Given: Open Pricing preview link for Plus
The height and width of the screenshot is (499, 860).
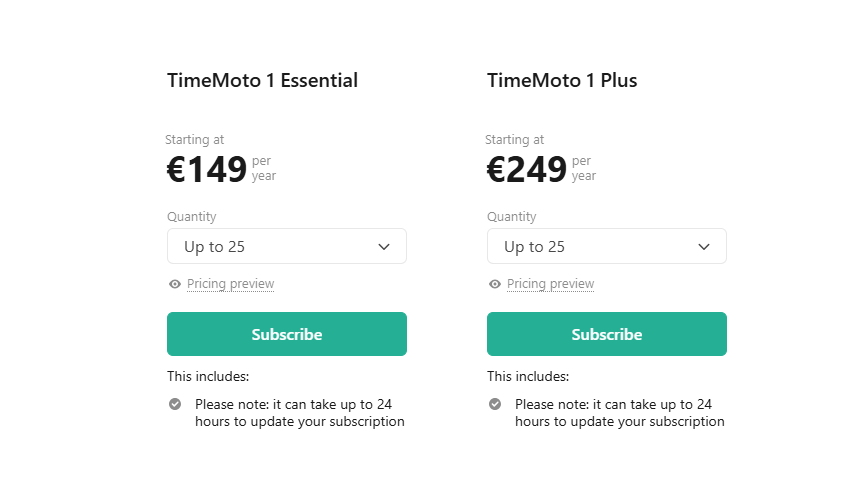Looking at the screenshot, I should pos(550,284).
